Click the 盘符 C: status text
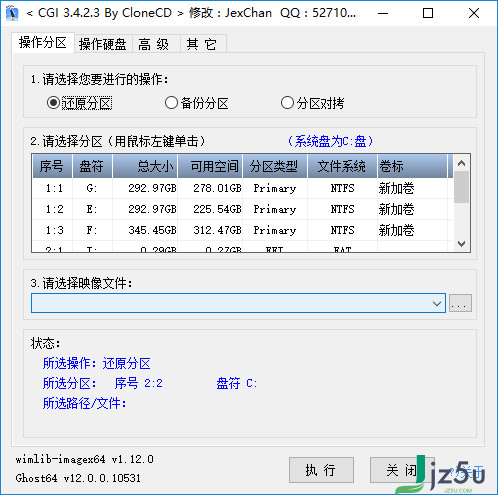The image size is (498, 495). pyautogui.click(x=237, y=383)
